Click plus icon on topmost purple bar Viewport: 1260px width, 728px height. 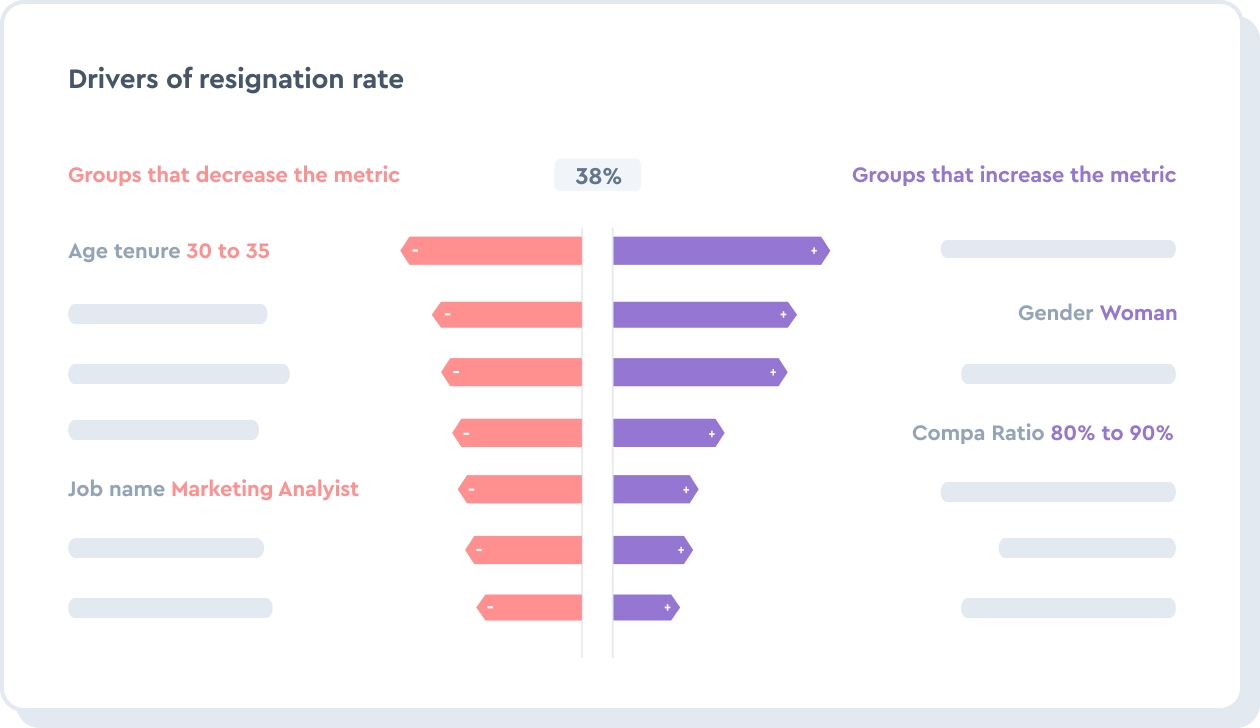(x=814, y=250)
